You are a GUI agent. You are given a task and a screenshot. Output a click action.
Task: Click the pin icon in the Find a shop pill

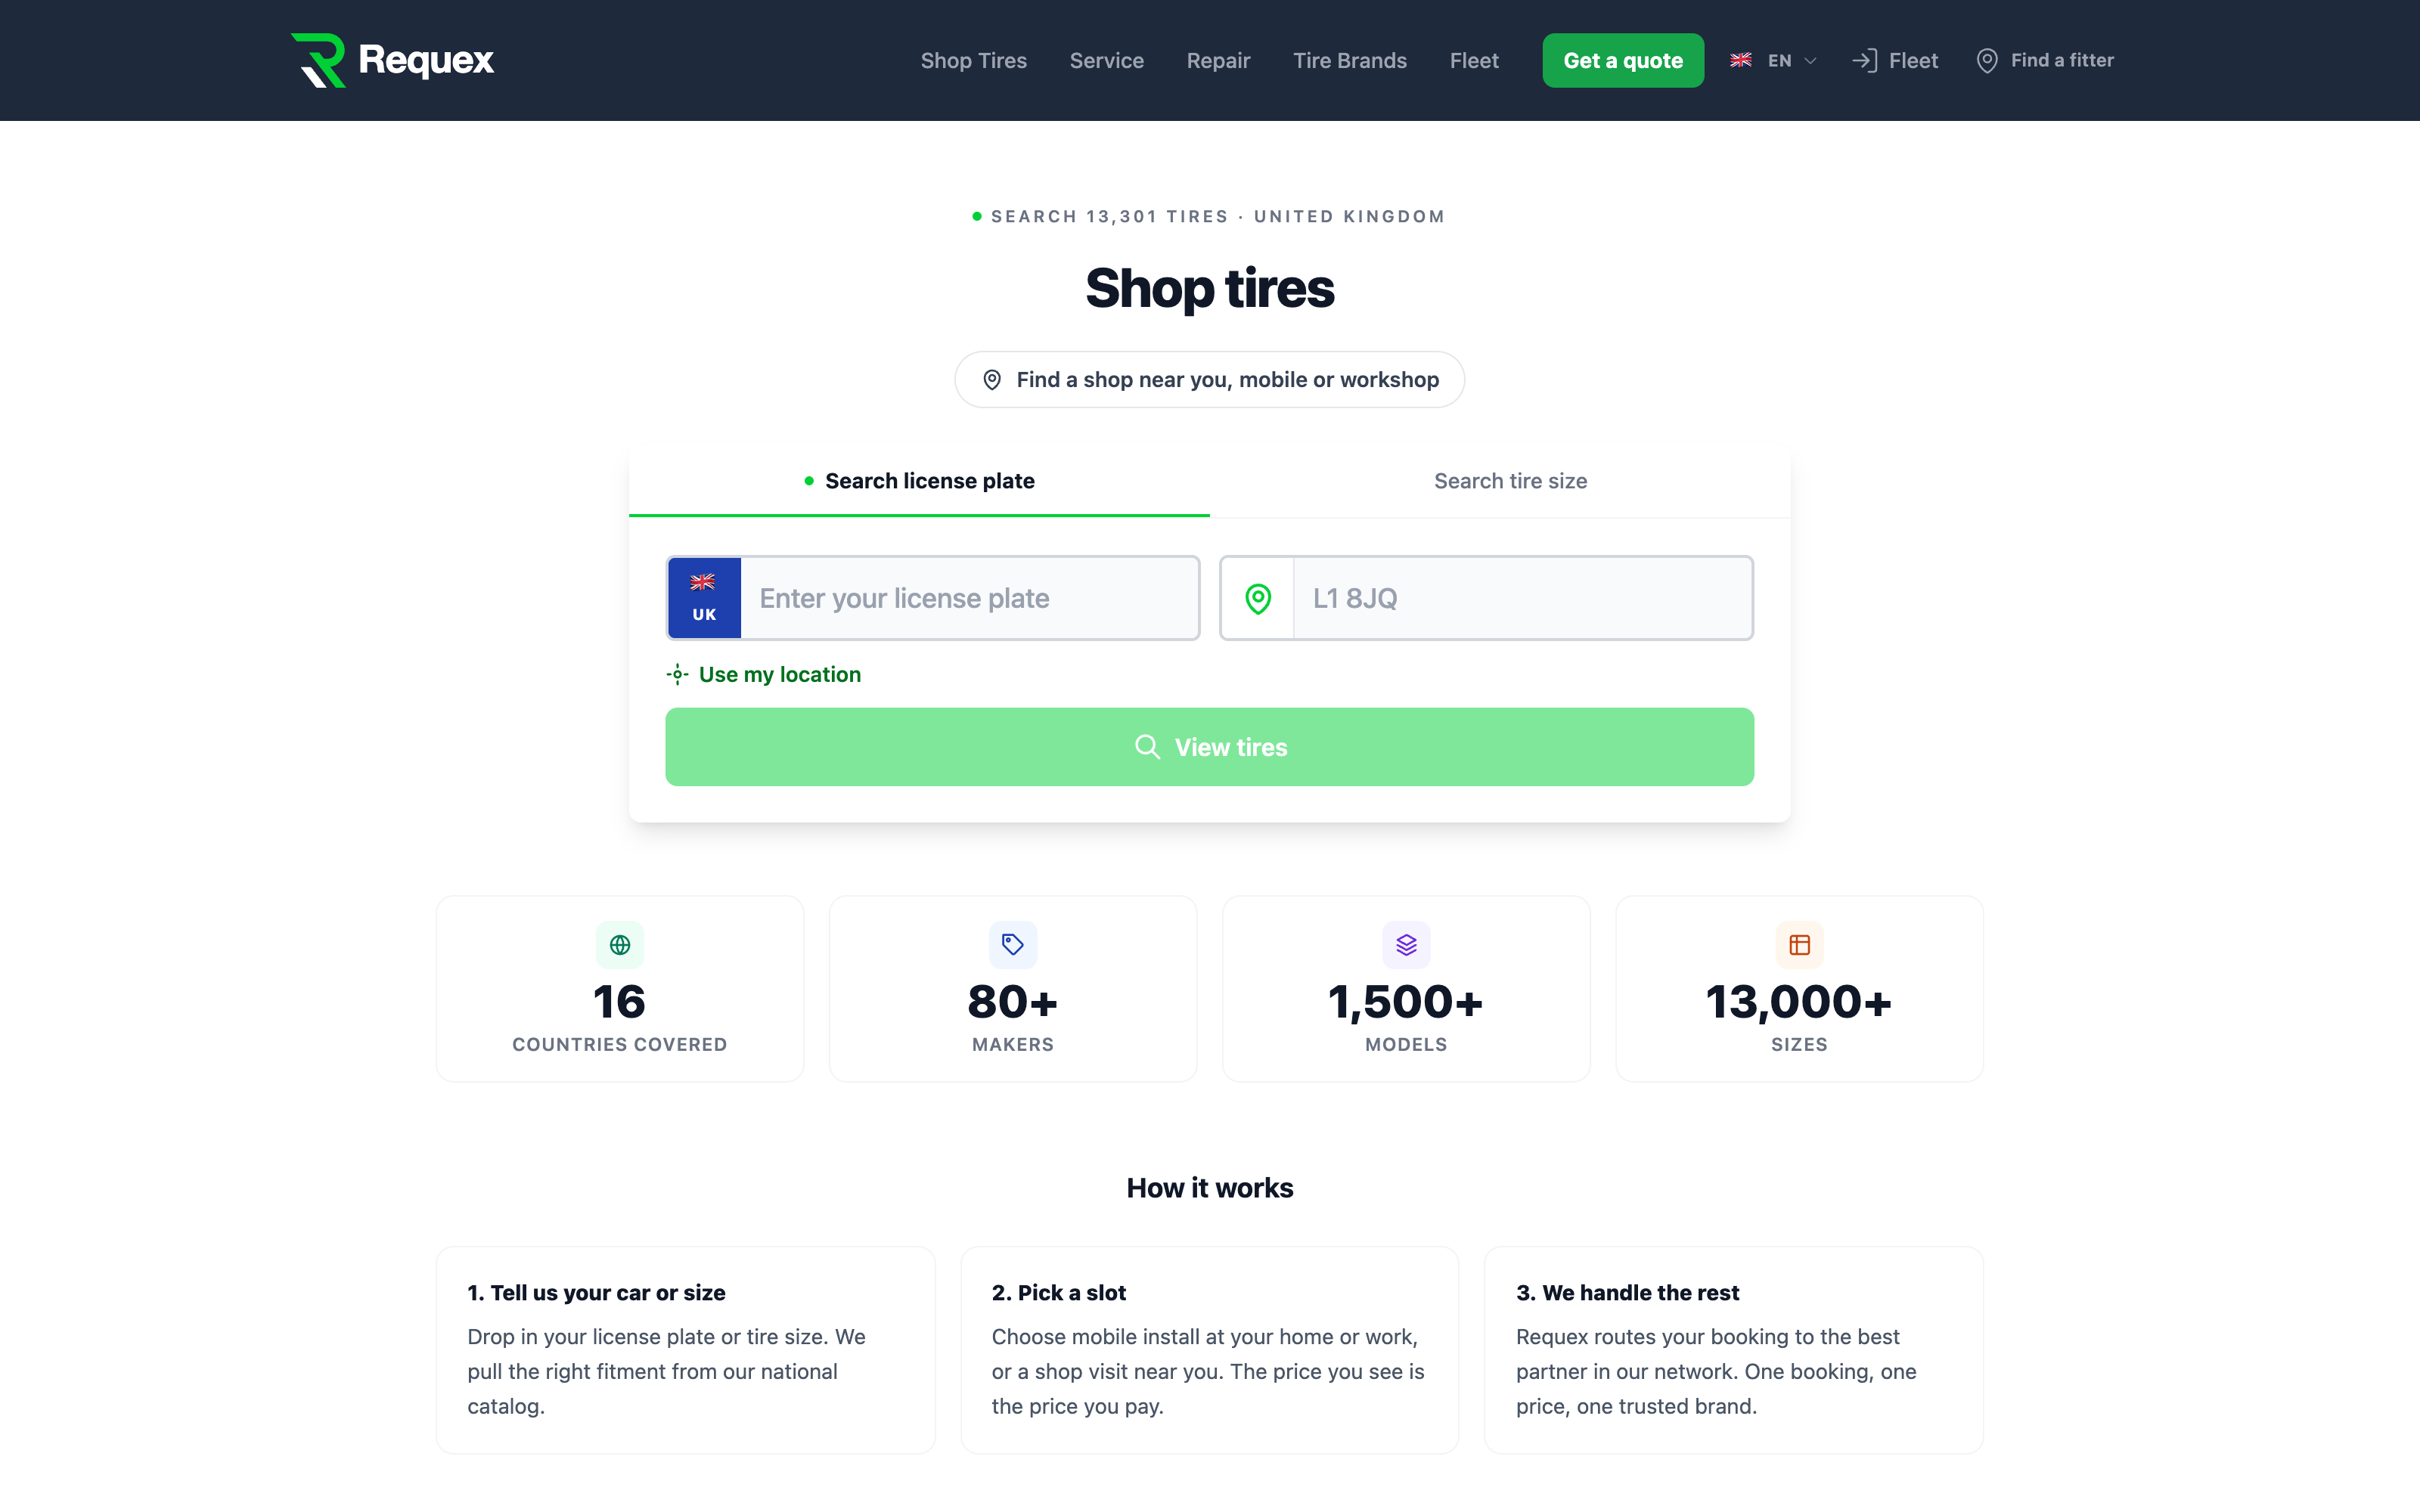tap(992, 380)
